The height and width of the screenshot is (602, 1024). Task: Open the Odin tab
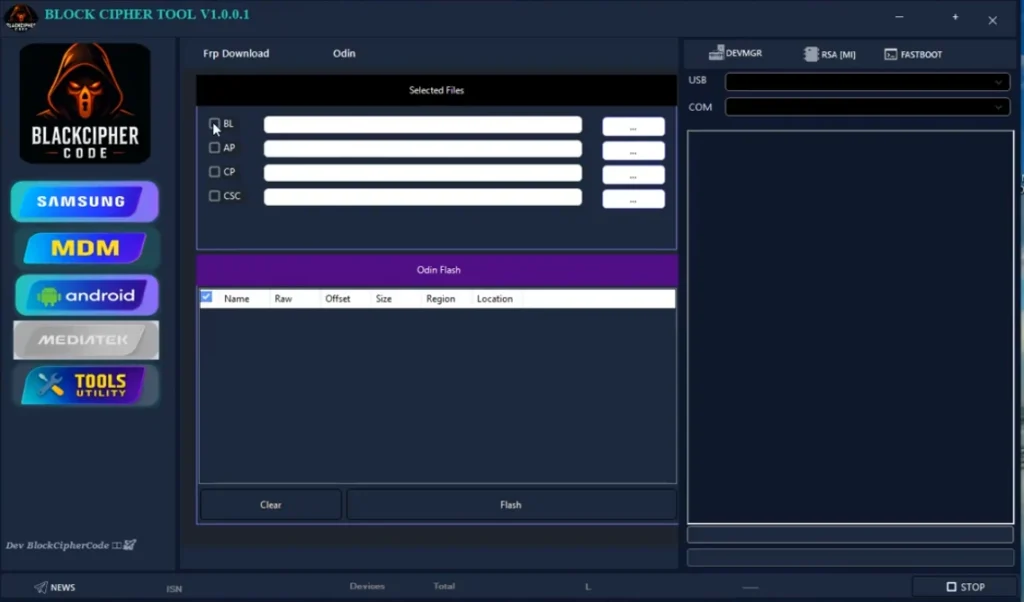click(344, 53)
